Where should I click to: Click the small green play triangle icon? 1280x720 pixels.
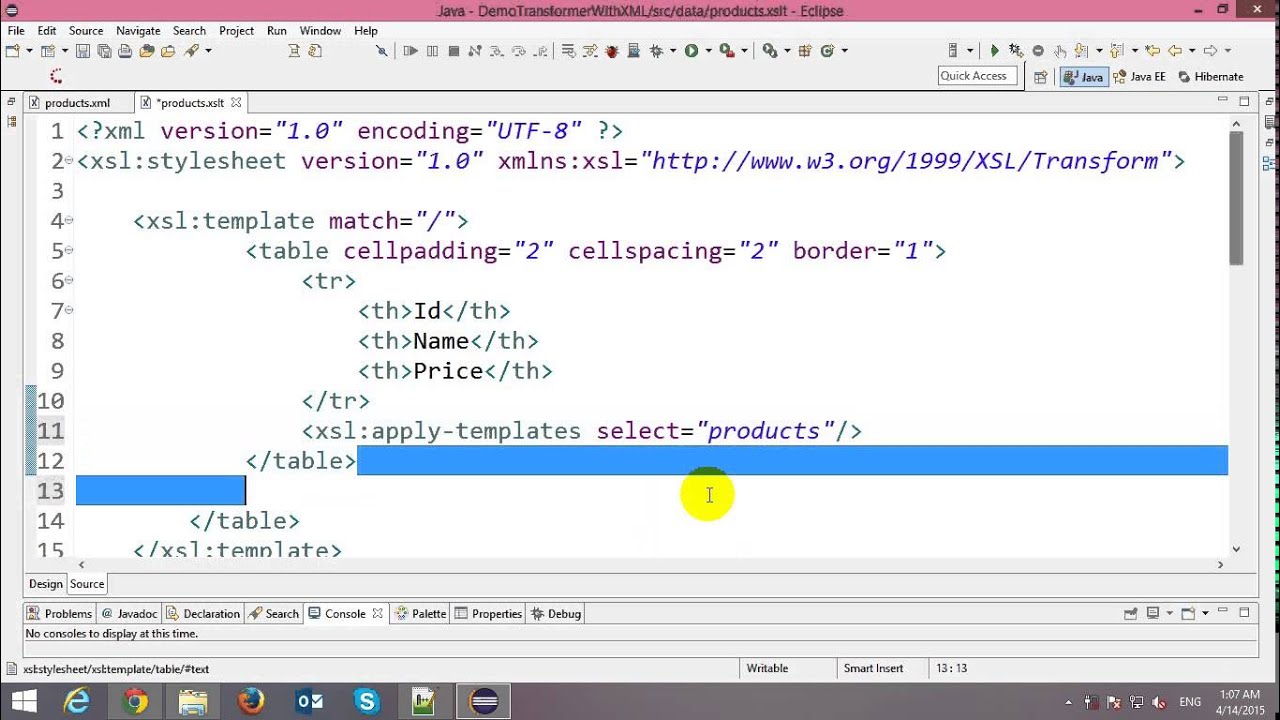click(995, 50)
